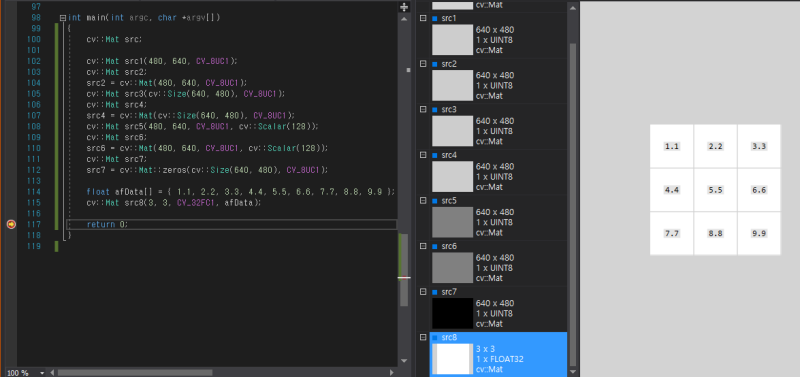Click the code editor vertical scrollbar thumb
The height and width of the screenshot is (377, 800).
[x=404, y=270]
